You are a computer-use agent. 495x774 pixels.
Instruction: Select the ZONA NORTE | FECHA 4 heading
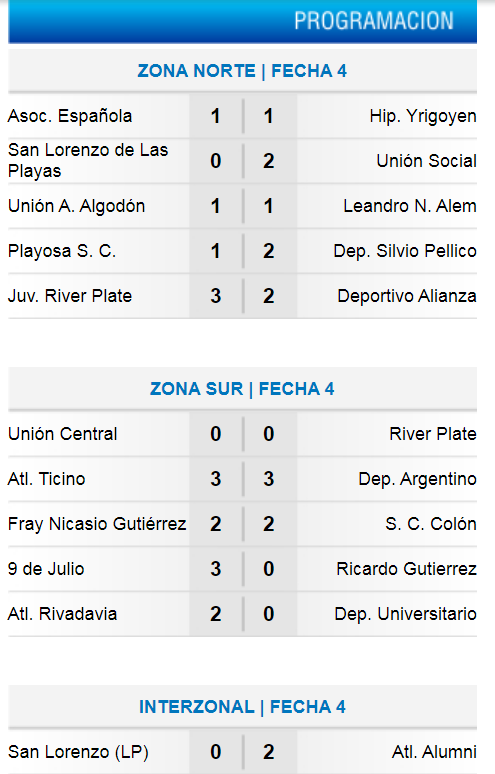[x=242, y=71]
